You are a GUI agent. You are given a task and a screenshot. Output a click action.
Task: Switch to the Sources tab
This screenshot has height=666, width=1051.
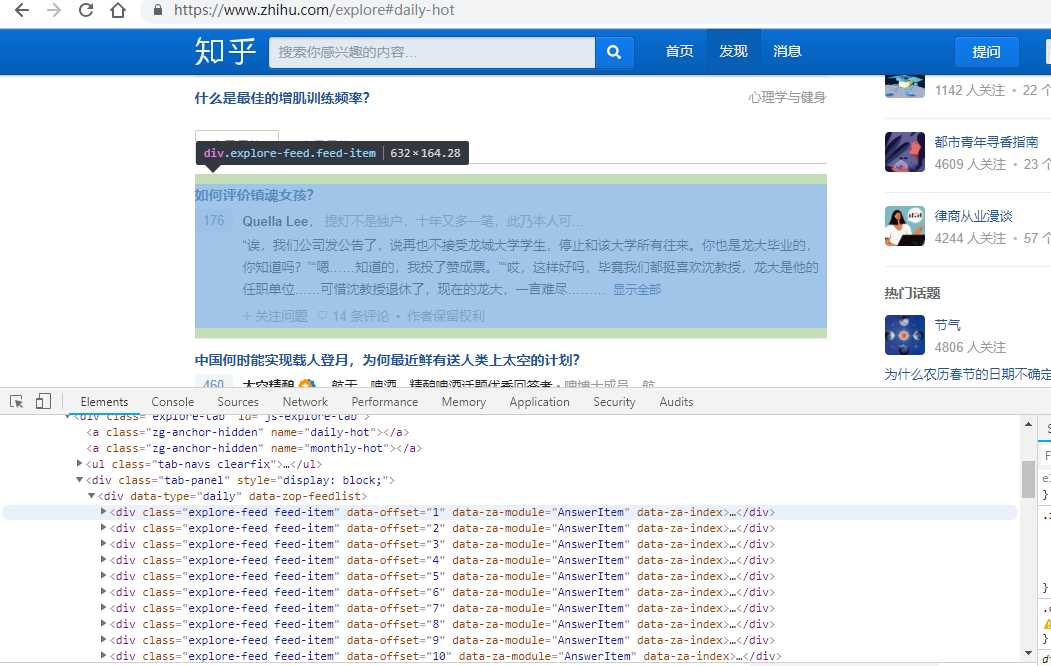pyautogui.click(x=238, y=401)
